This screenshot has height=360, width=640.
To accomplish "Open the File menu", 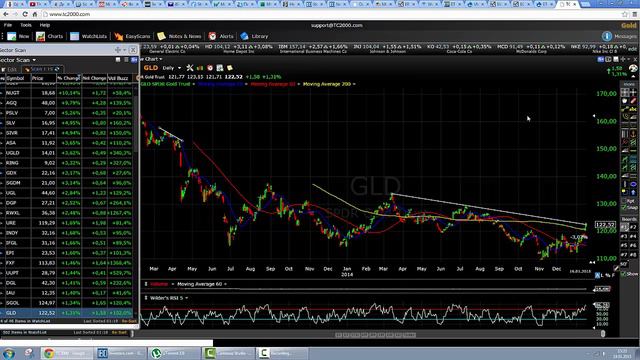I will (x=8, y=25).
